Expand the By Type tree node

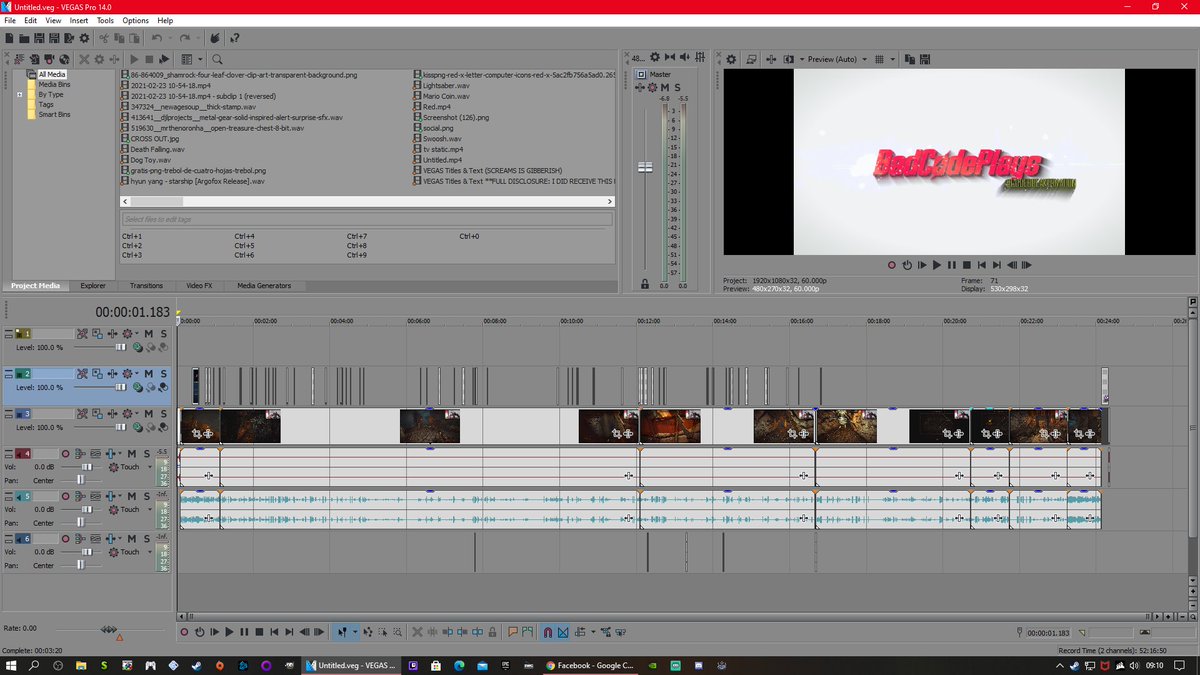(20, 94)
